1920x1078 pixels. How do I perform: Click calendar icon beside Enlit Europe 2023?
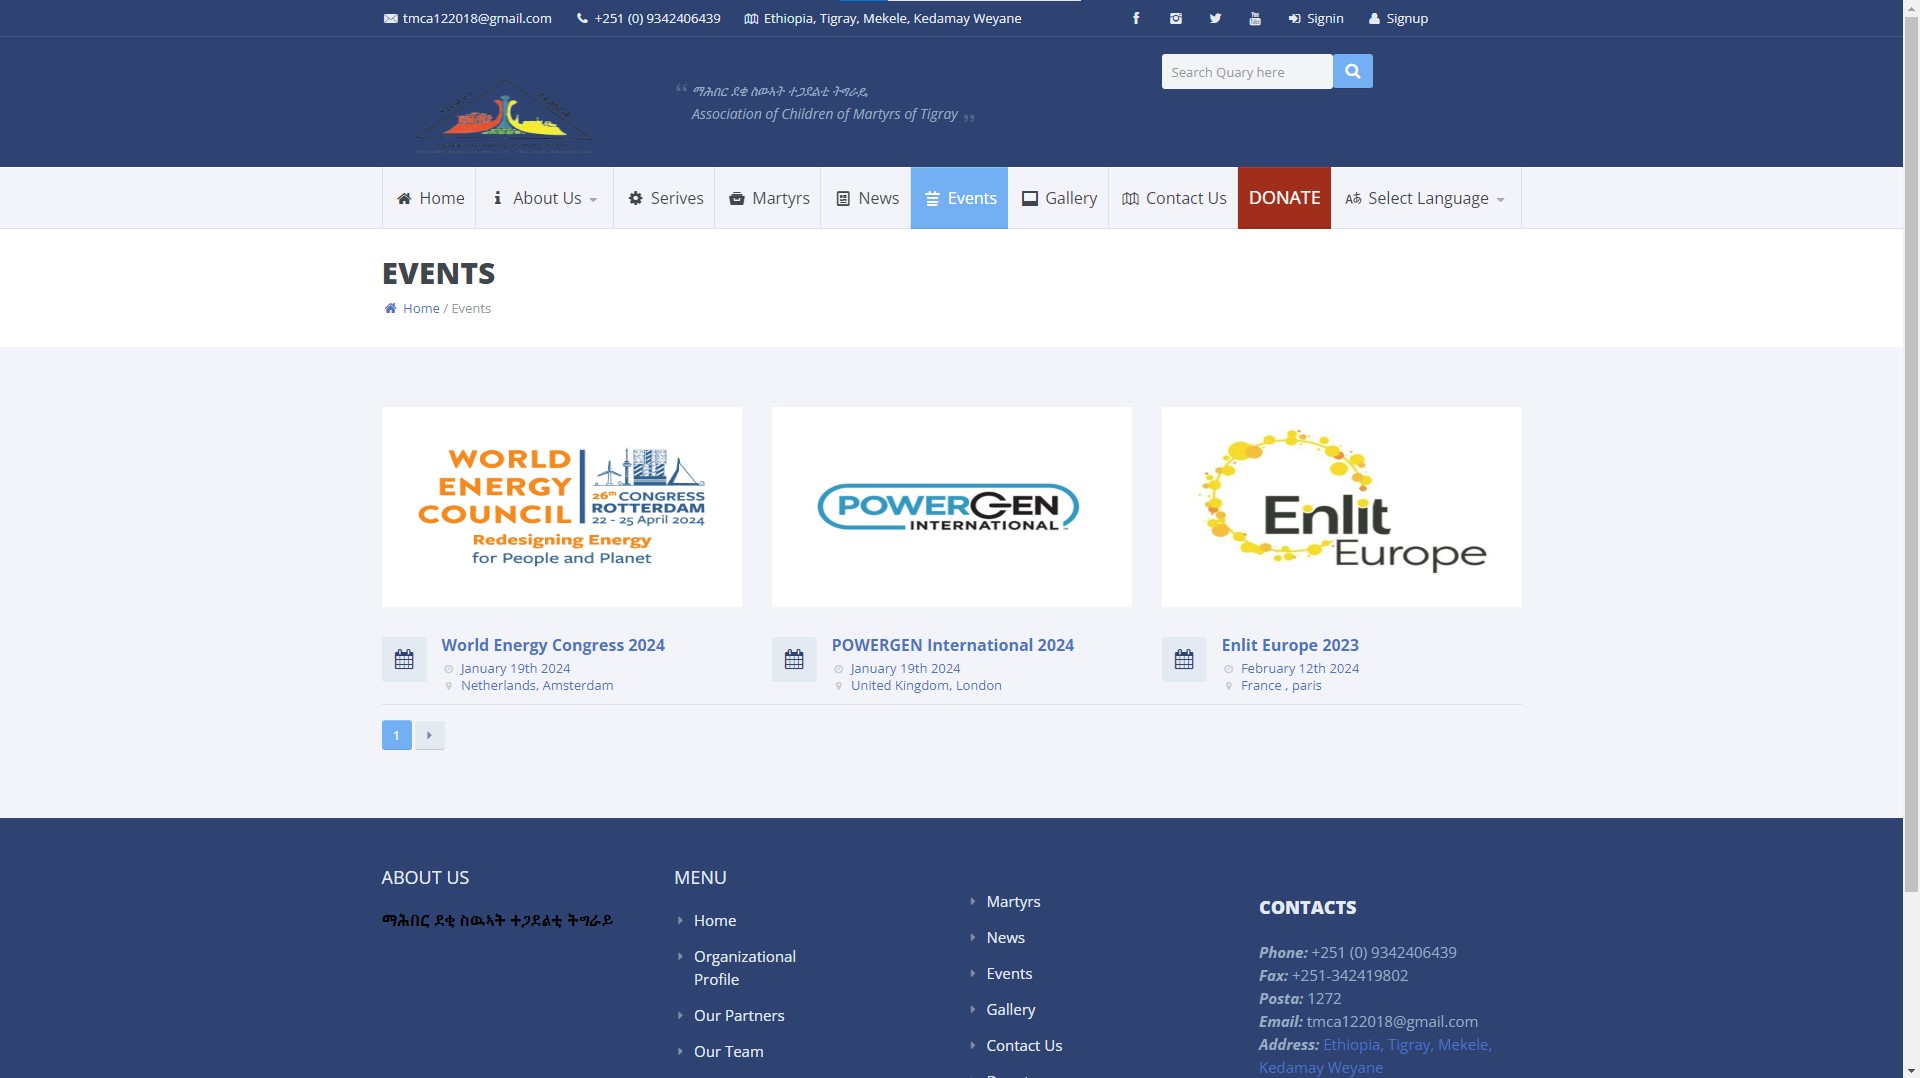[1184, 660]
